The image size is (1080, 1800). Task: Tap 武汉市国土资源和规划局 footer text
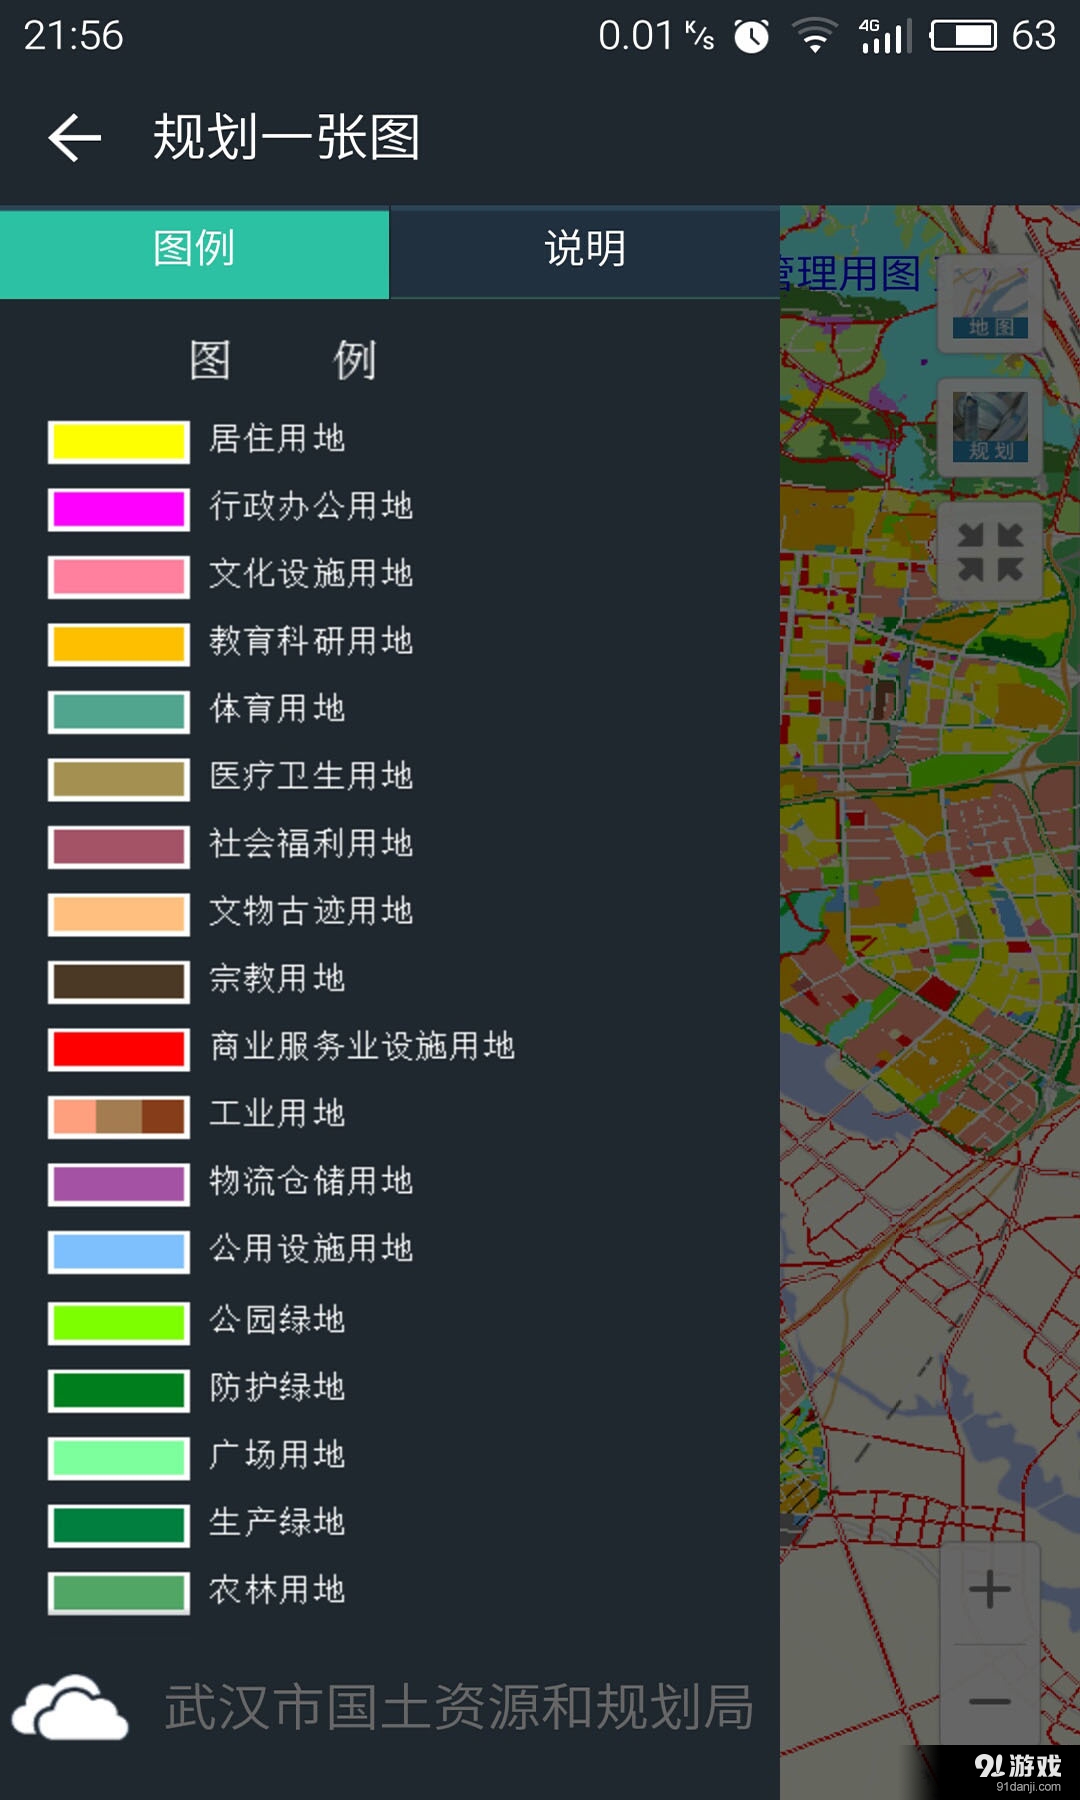point(459,1707)
